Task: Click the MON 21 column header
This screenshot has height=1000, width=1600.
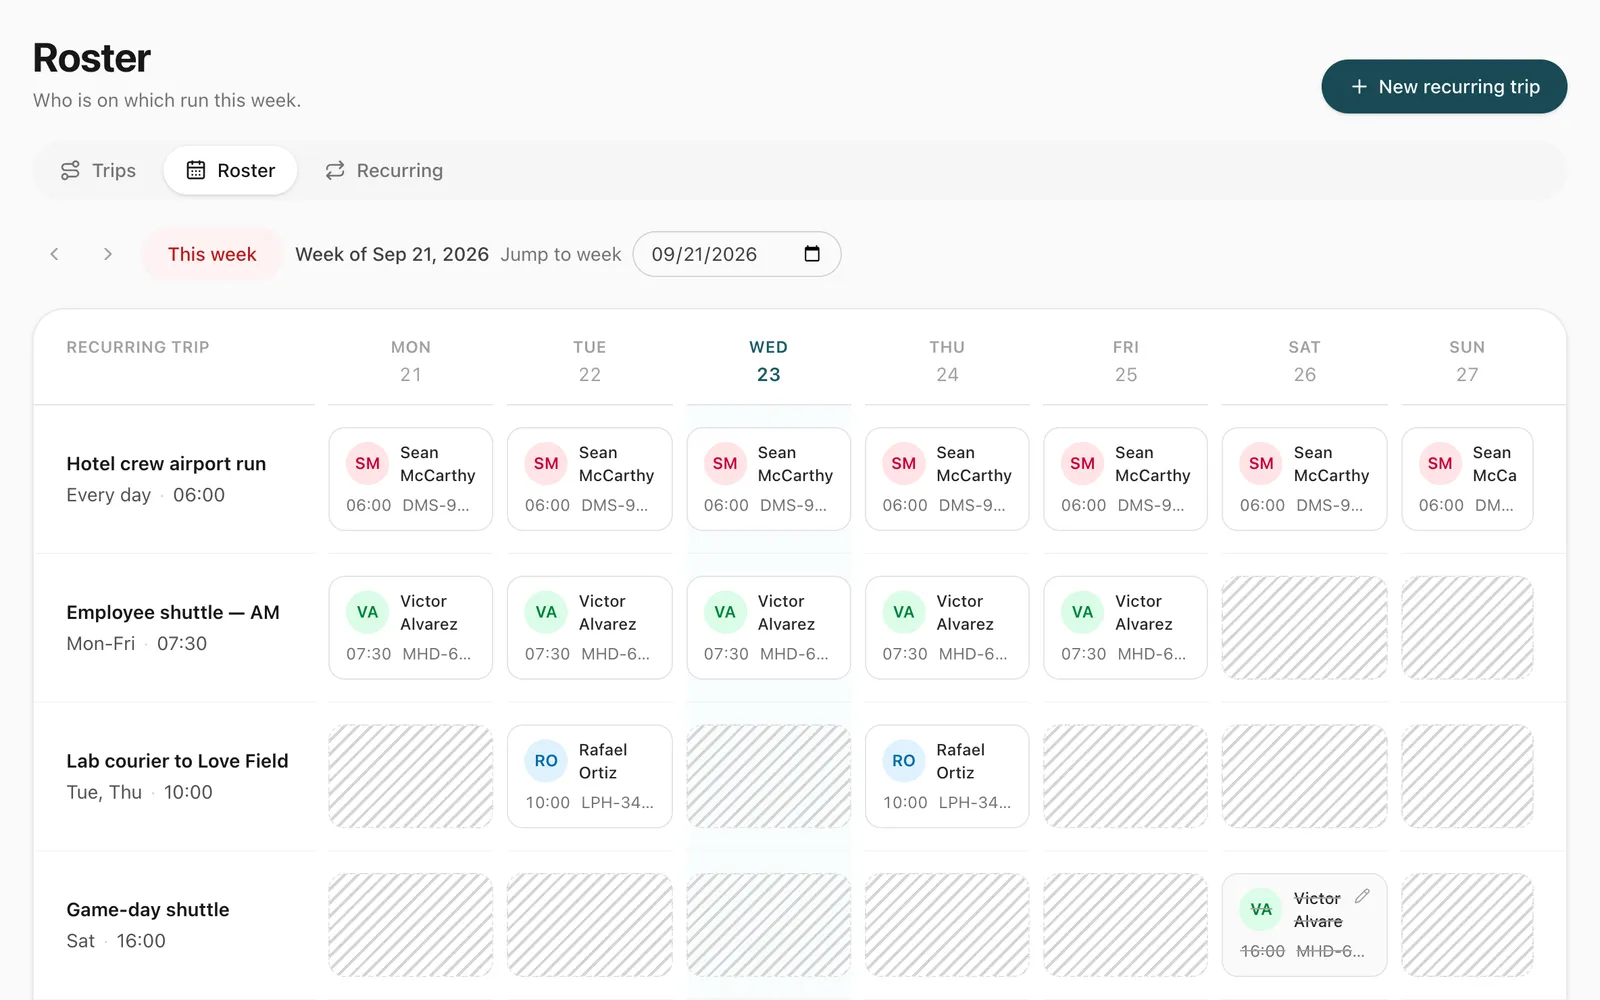Action: 411,361
